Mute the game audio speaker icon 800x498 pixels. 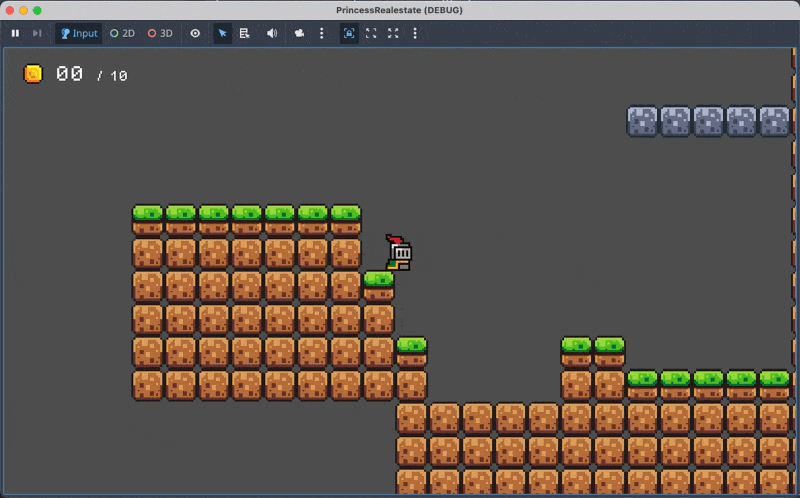pos(272,33)
